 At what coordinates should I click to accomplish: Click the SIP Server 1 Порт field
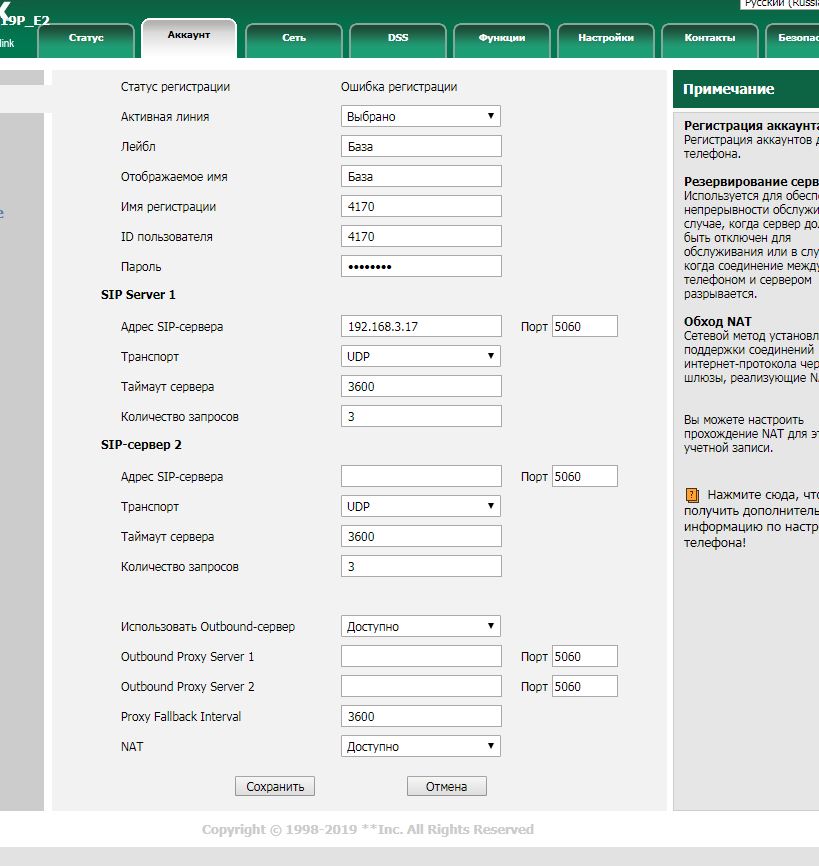[584, 327]
